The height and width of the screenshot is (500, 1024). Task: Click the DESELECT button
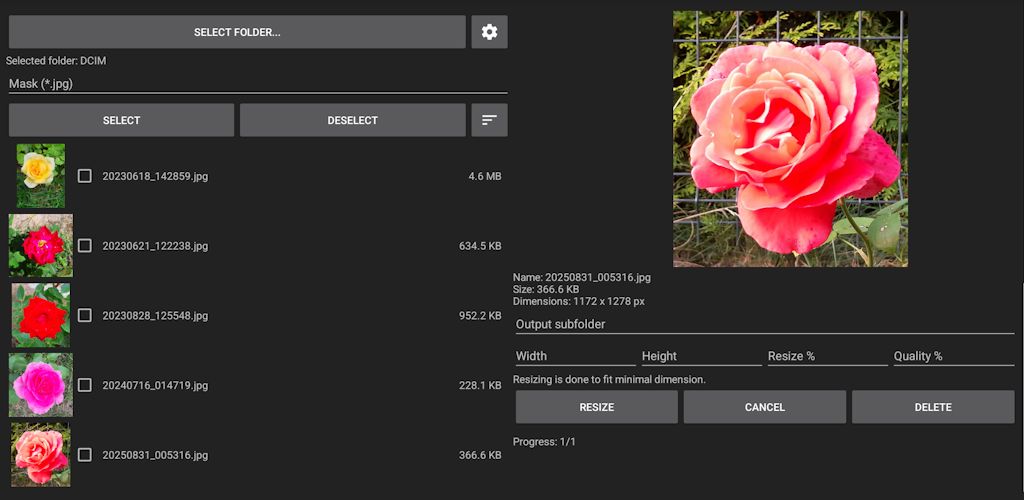point(353,120)
